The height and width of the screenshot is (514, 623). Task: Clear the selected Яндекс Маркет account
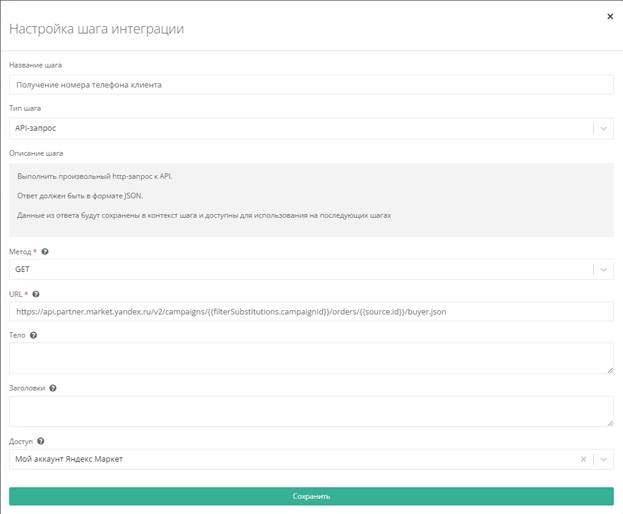tap(583, 459)
